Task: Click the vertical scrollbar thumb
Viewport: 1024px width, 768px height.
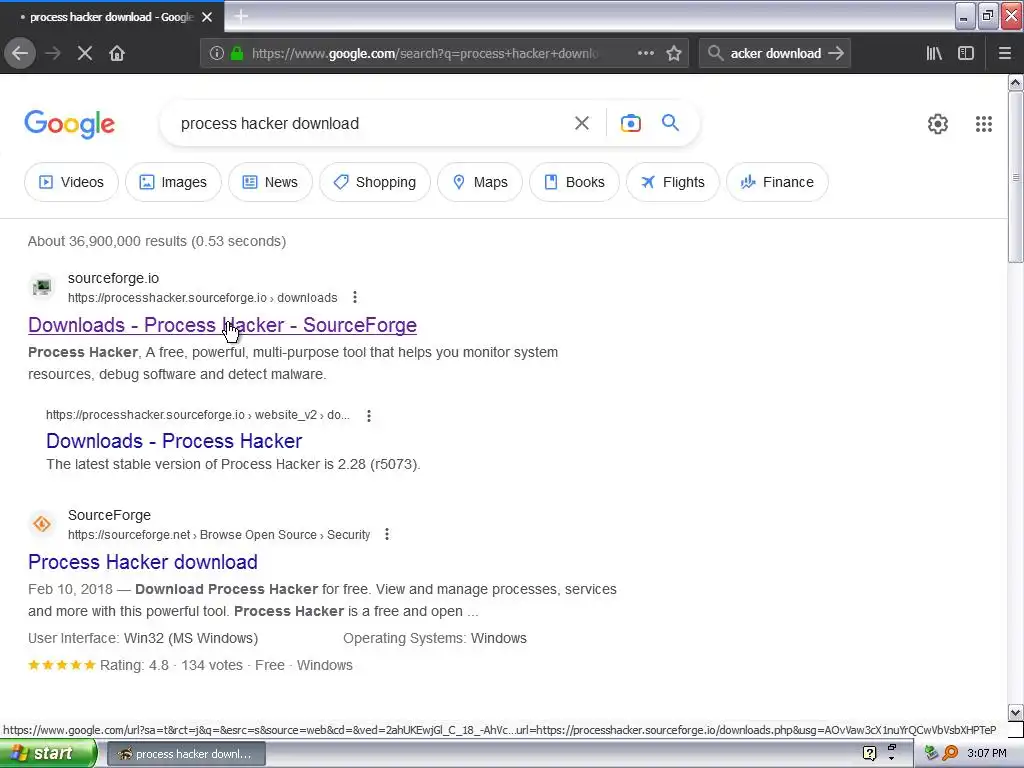Action: point(1015,177)
